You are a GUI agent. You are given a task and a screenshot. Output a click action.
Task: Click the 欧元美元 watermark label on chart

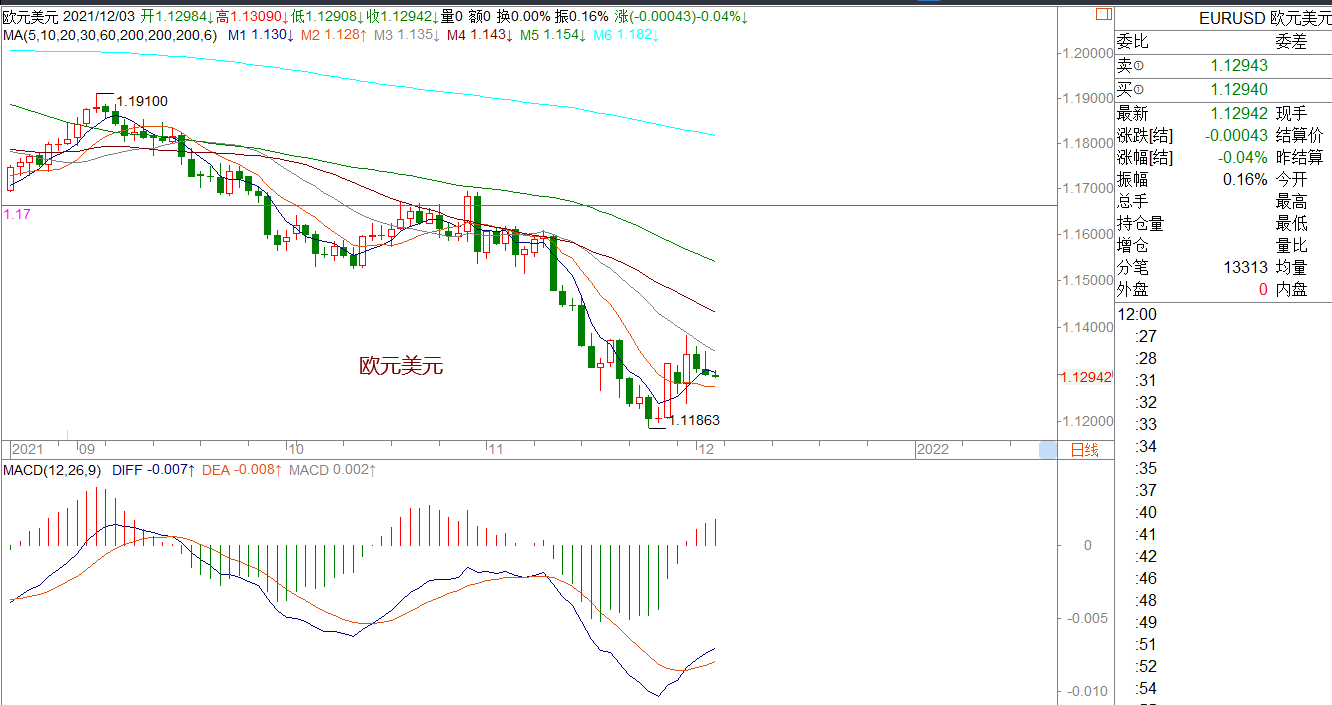(401, 366)
